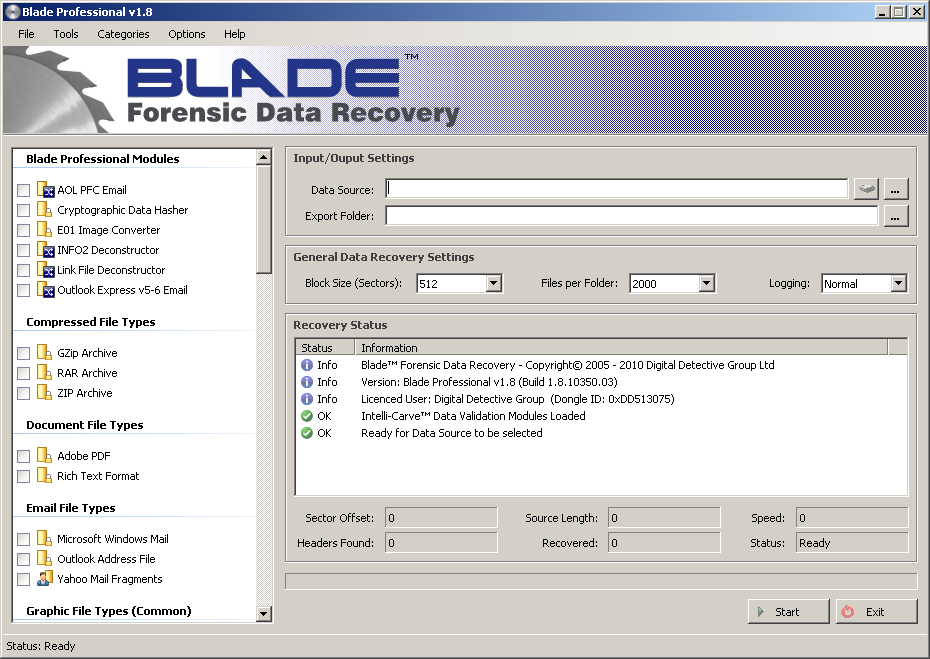Image resolution: width=930 pixels, height=659 pixels.
Task: Click into the Data Source input field
Action: pyautogui.click(x=617, y=189)
